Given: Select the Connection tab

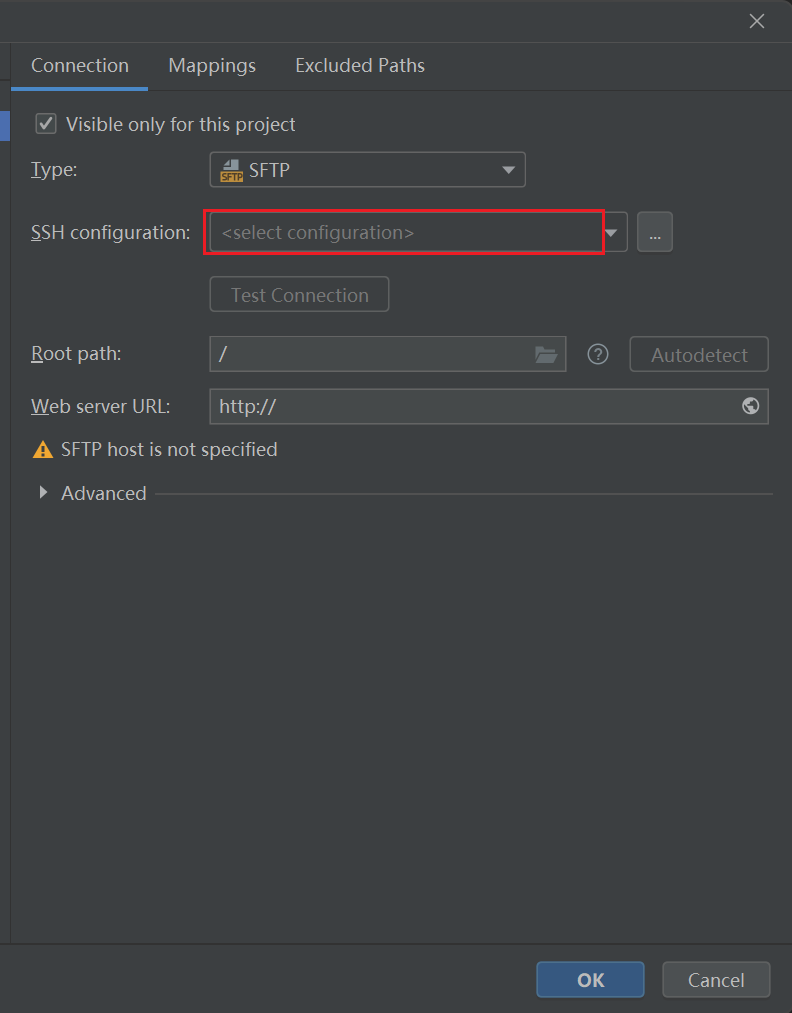Looking at the screenshot, I should (x=79, y=66).
